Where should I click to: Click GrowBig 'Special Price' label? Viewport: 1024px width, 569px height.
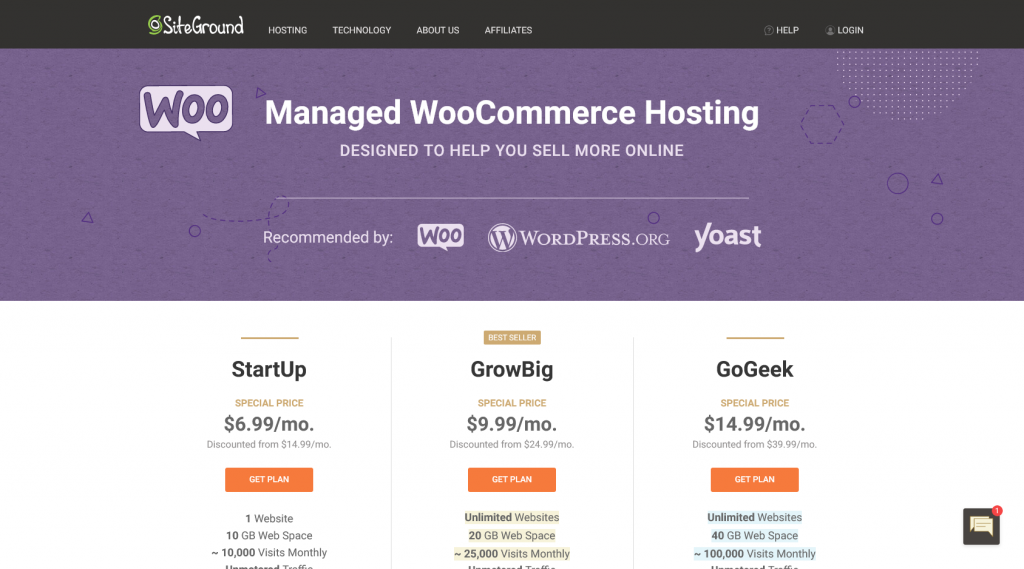click(x=512, y=403)
